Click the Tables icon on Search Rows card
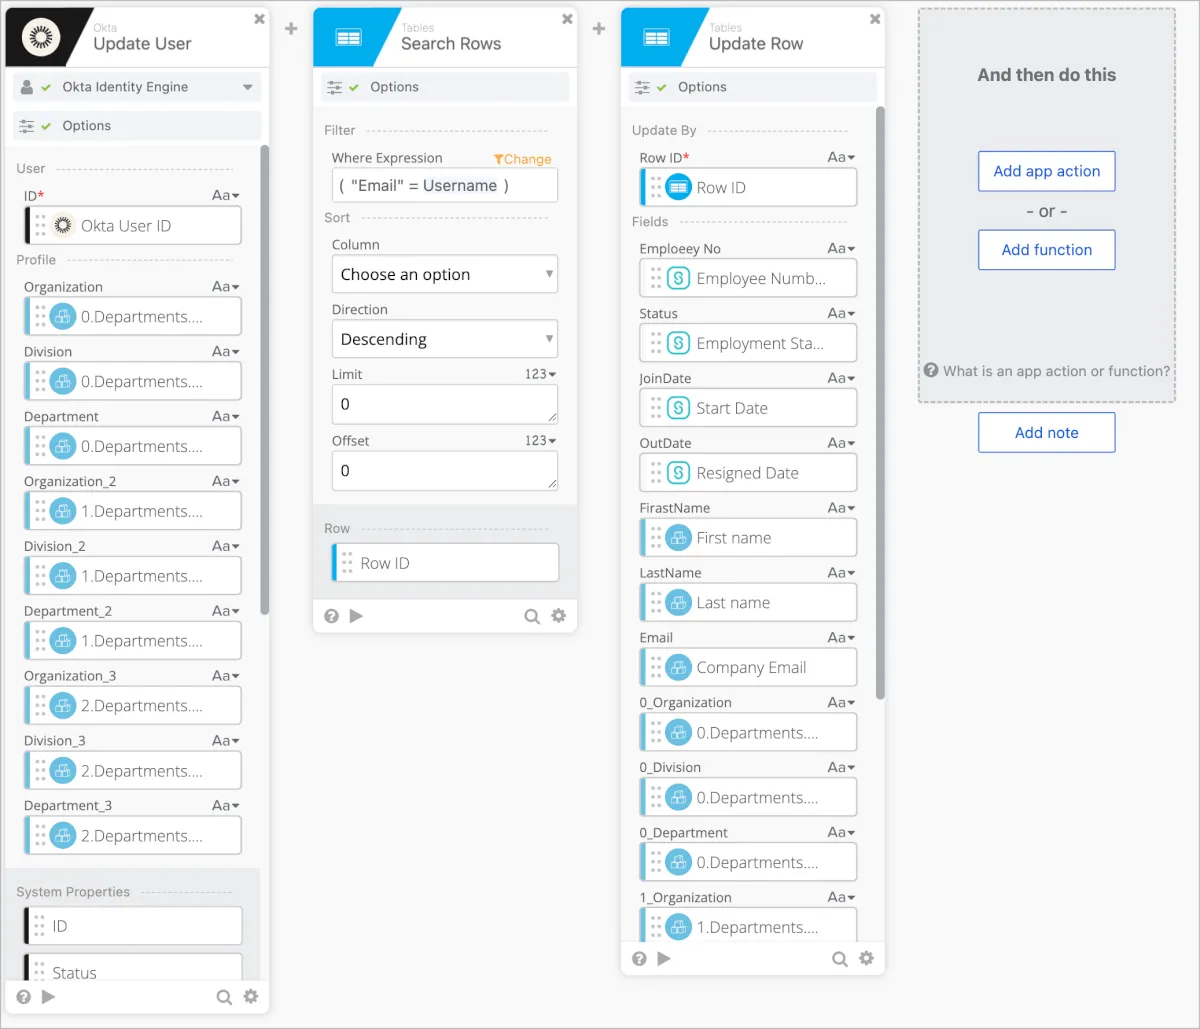This screenshot has height=1029, width=1200. click(x=349, y=37)
